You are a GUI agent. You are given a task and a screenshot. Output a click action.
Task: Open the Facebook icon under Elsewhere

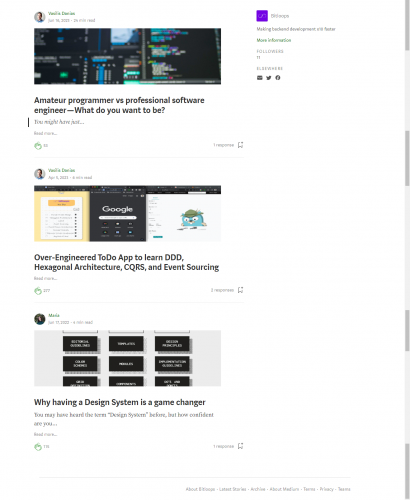(278, 78)
